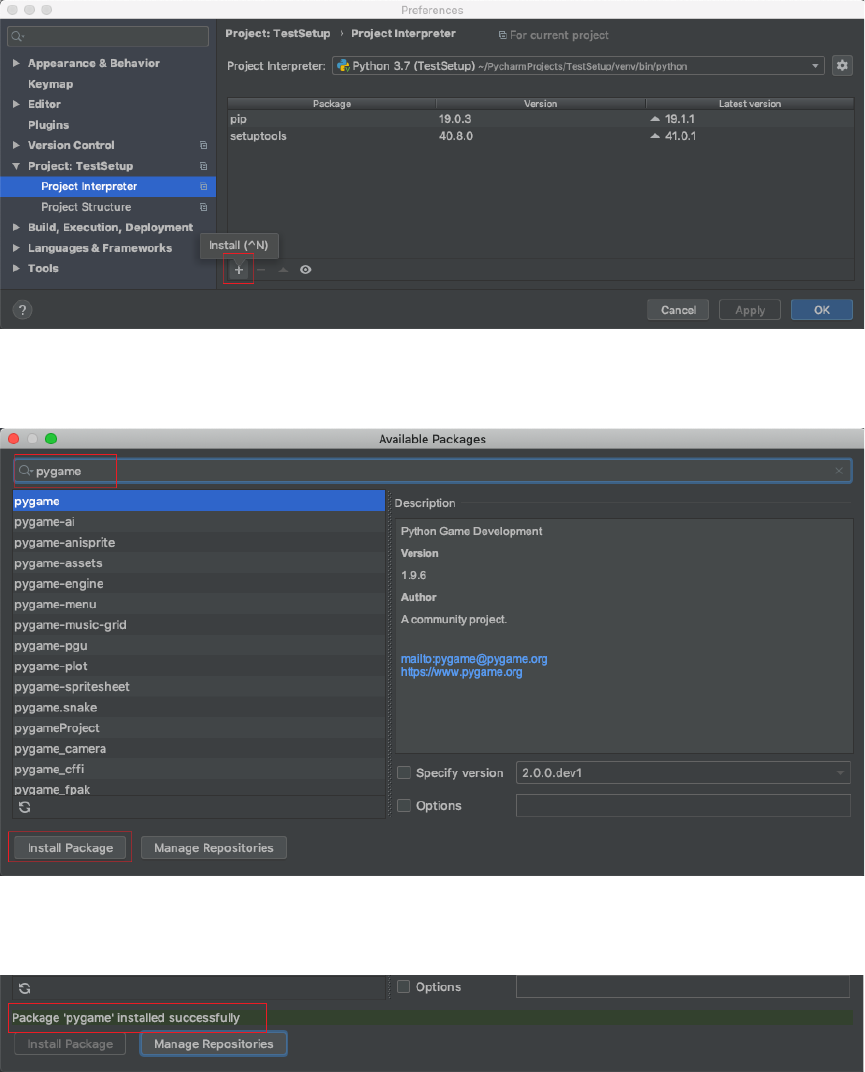The height and width of the screenshot is (1072, 865).
Task: Click the minus Uninstall package icon
Action: pyautogui.click(x=261, y=270)
